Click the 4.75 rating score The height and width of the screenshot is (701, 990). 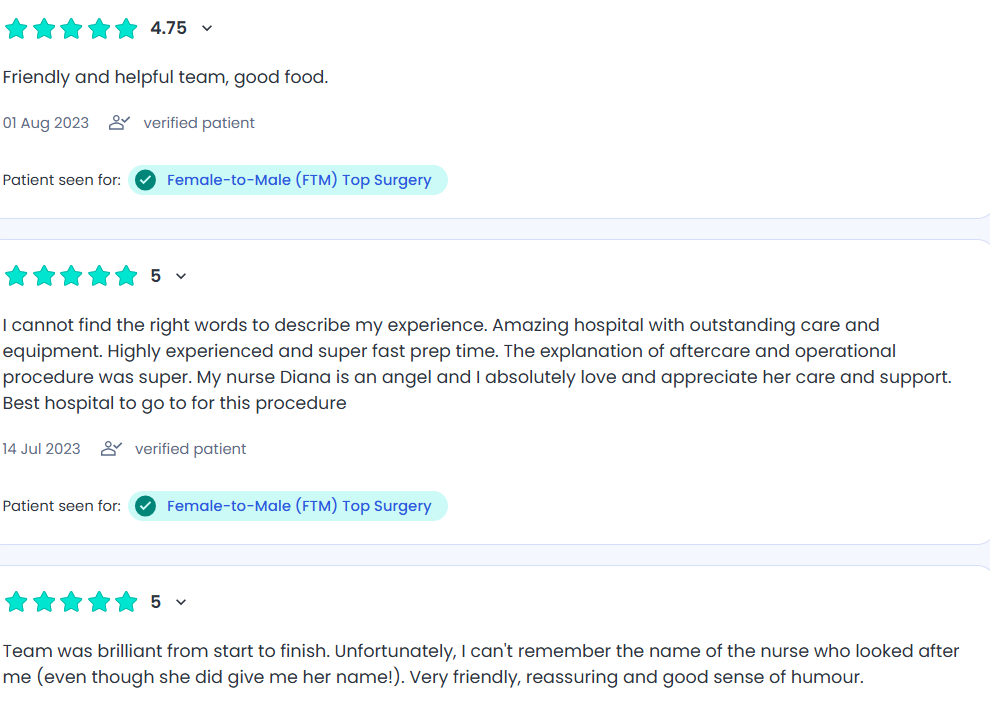click(x=168, y=29)
